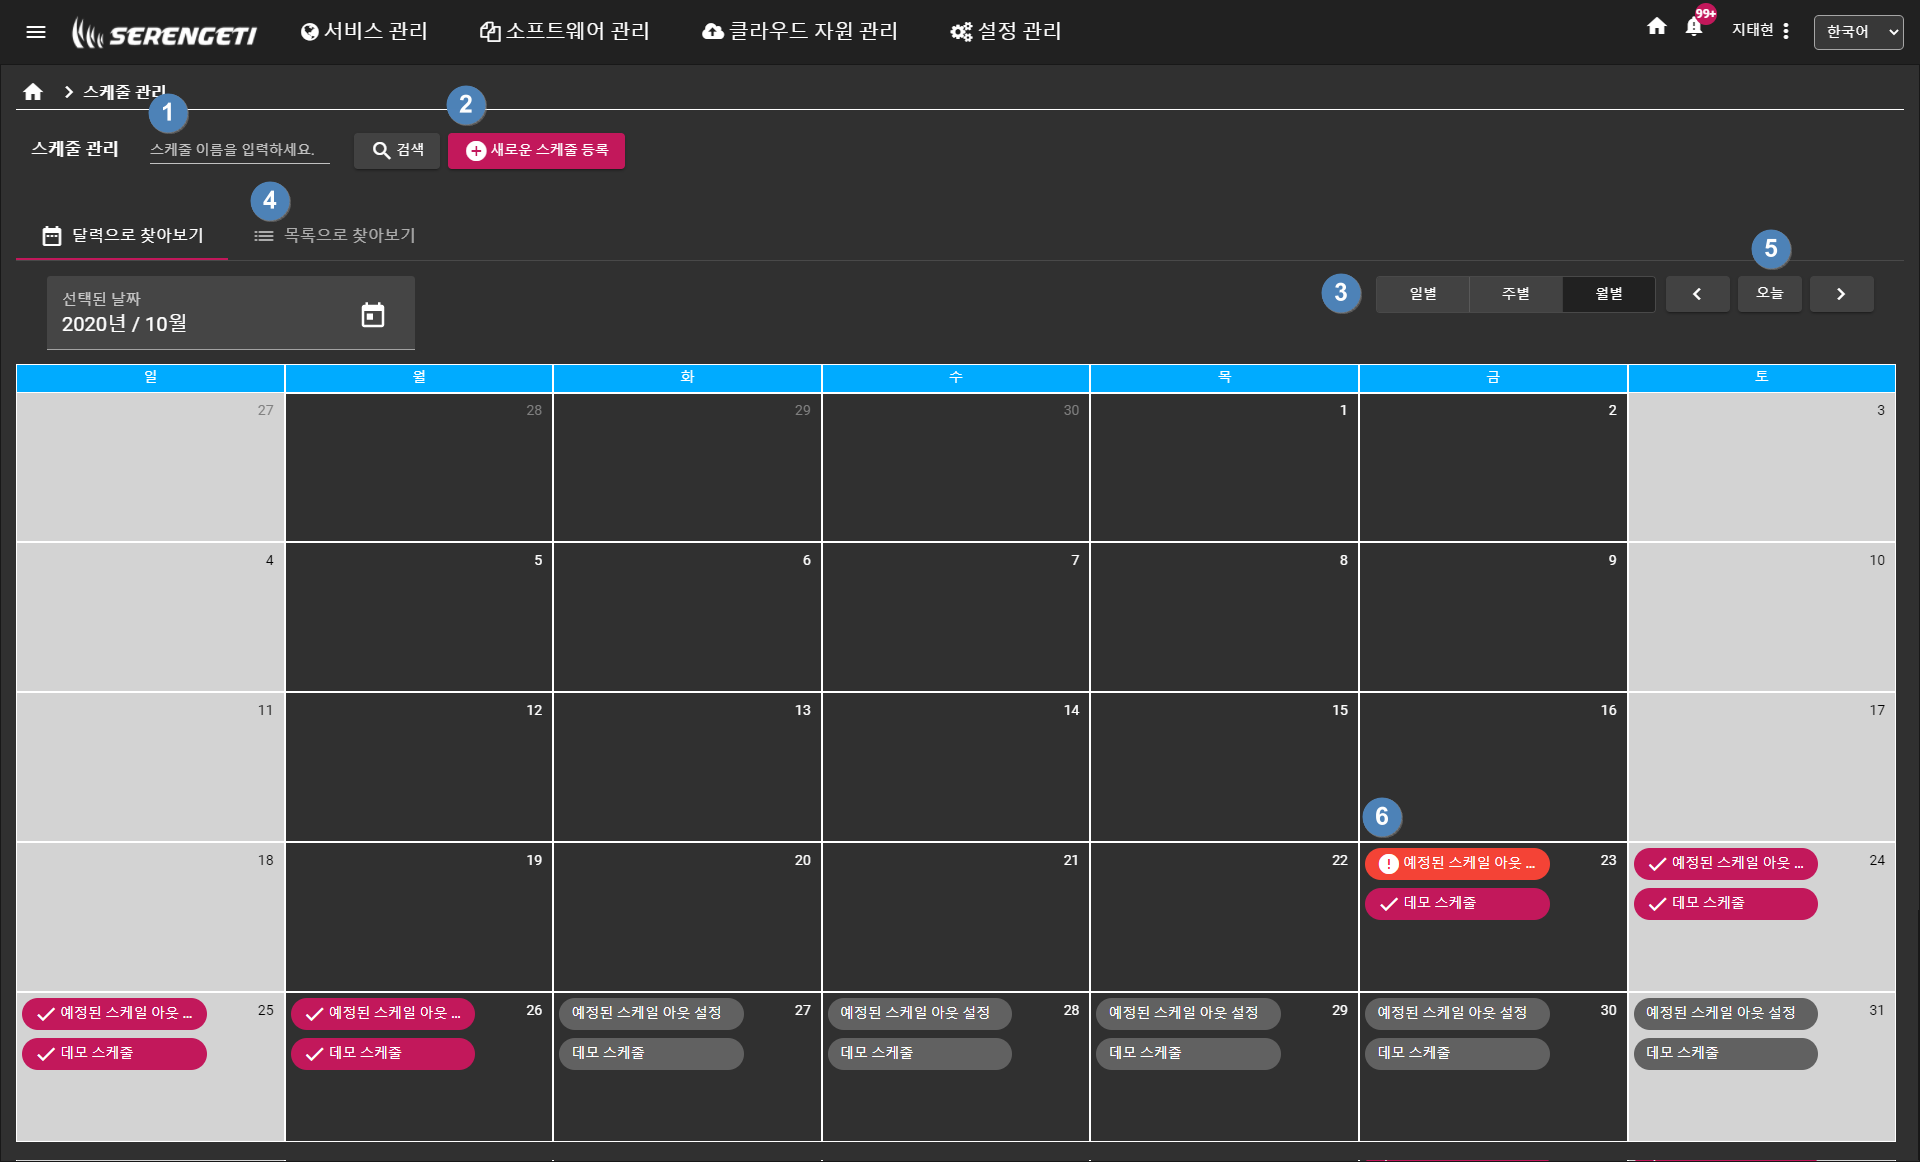Open the calendar date picker icon

(373, 315)
